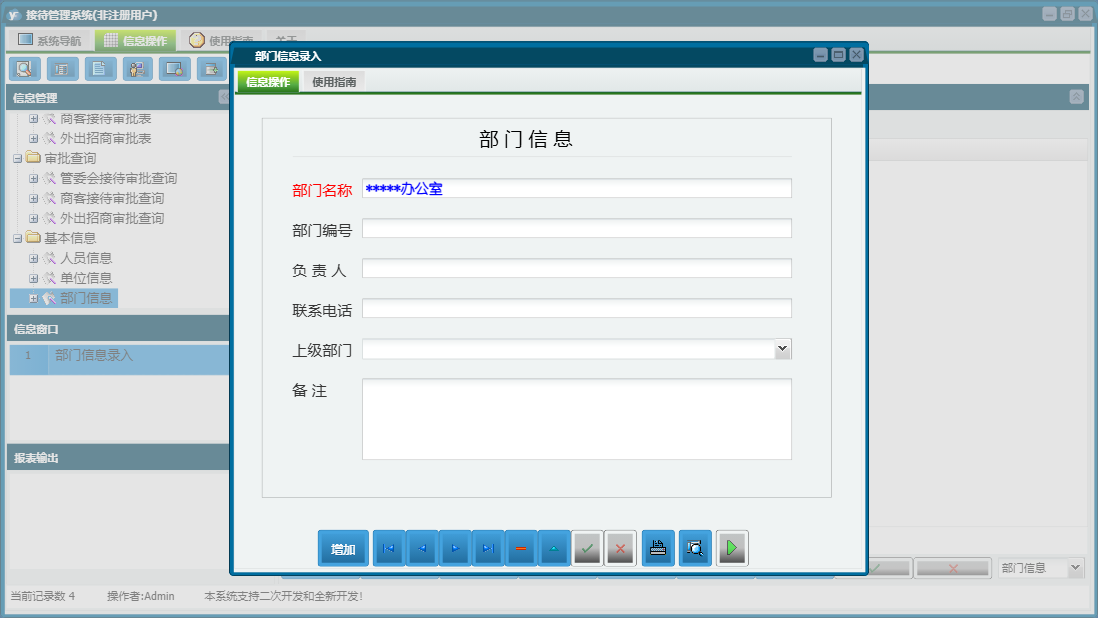
Task: Select 管委会接待审批查询 in the tree
Action: point(118,178)
